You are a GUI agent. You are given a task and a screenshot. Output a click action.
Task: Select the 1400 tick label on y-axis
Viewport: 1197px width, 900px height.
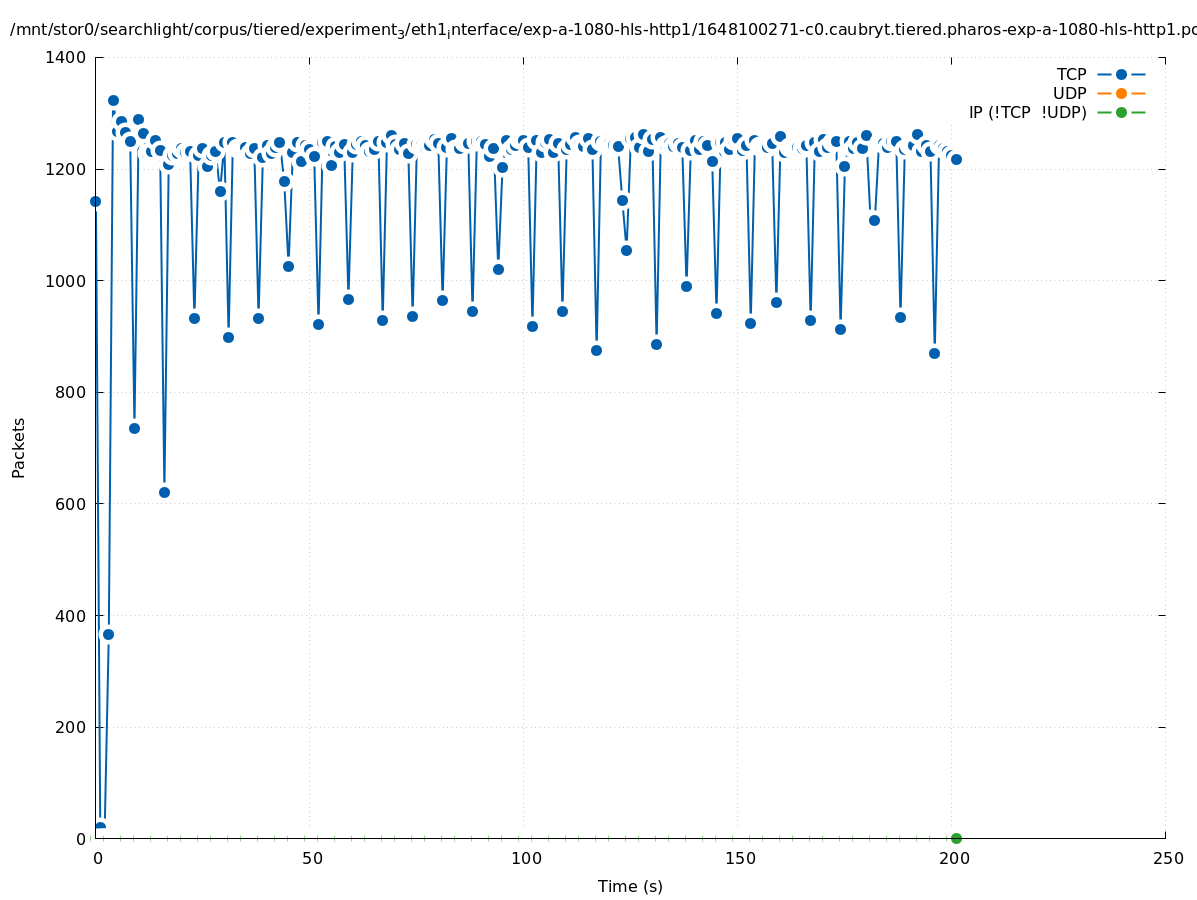[x=66, y=57]
